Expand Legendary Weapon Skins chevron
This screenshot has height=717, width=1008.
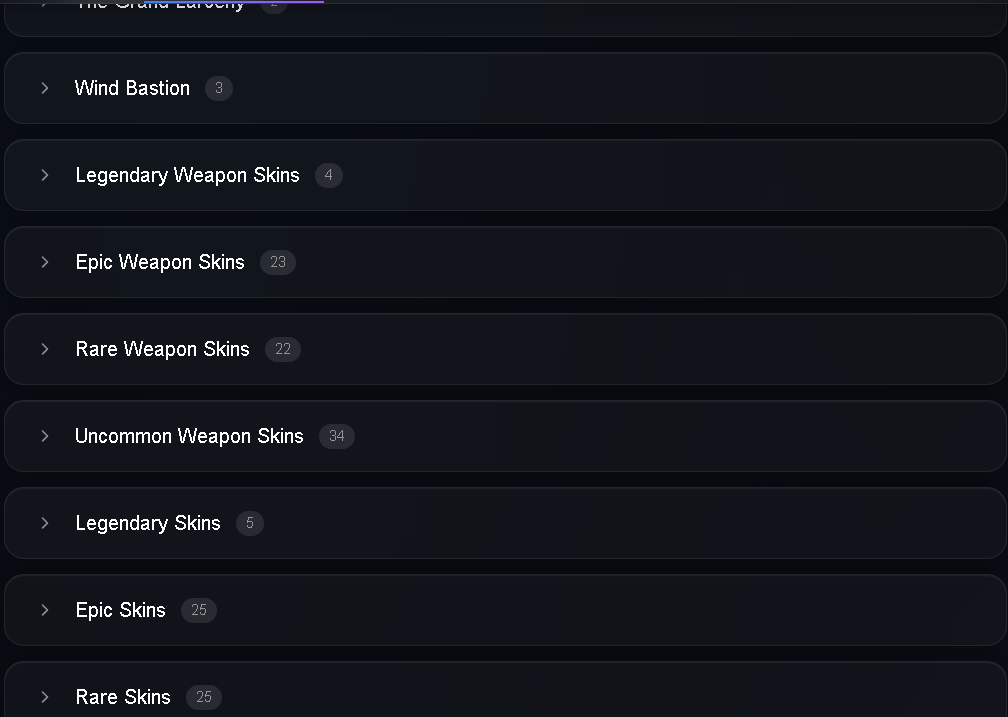44,175
